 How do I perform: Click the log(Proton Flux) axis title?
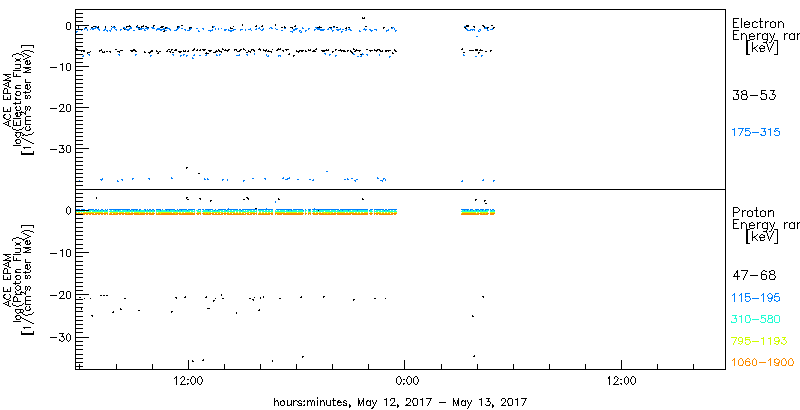point(18,279)
